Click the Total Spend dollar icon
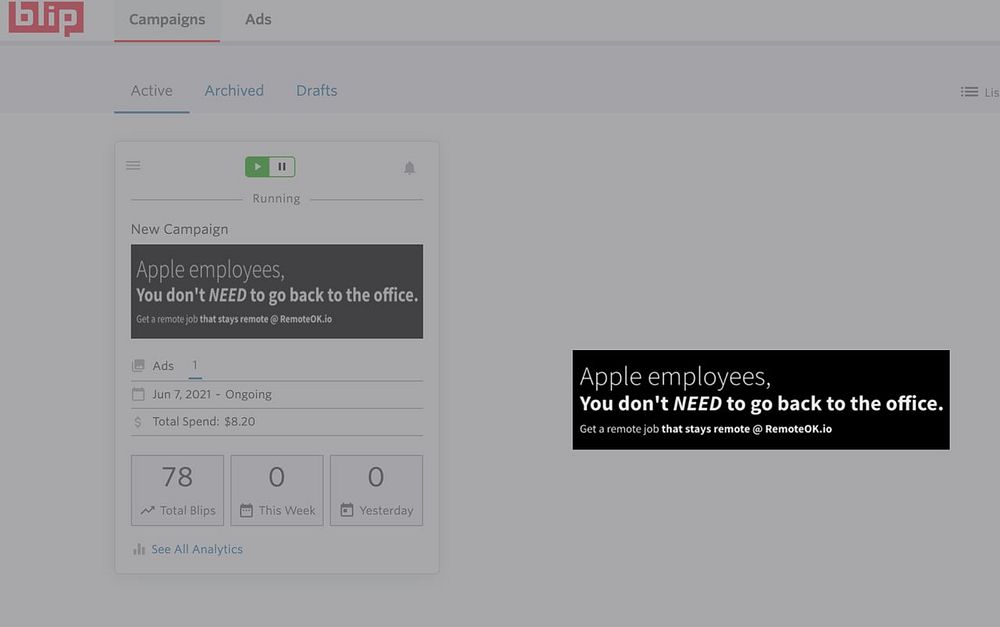The height and width of the screenshot is (627, 1000). (x=138, y=422)
